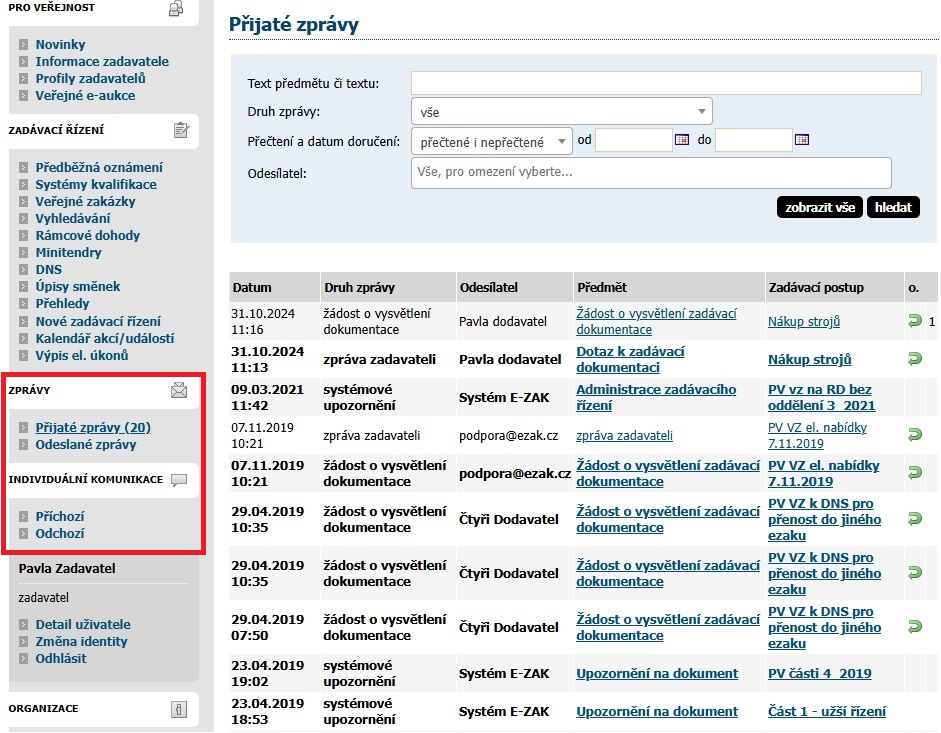Open the Odesílatel selection box
The image size is (941, 733).
point(664,172)
